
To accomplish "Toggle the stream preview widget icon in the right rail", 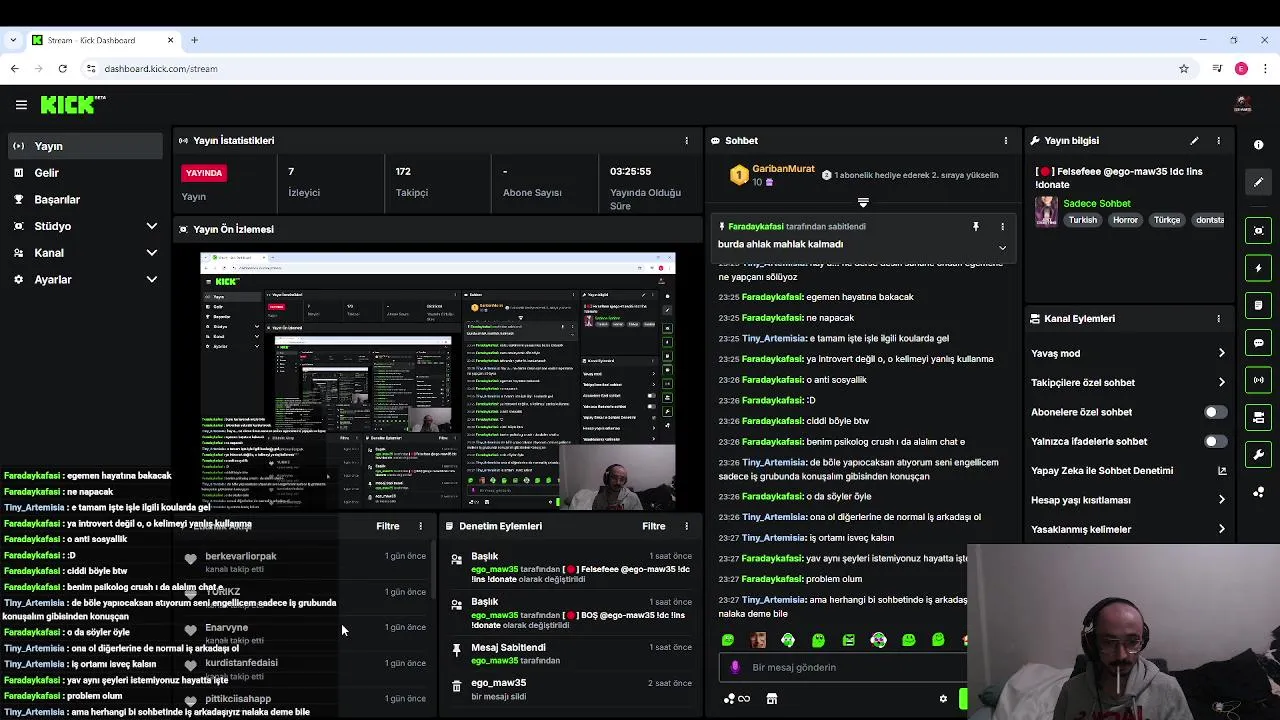I will pos(1258,231).
